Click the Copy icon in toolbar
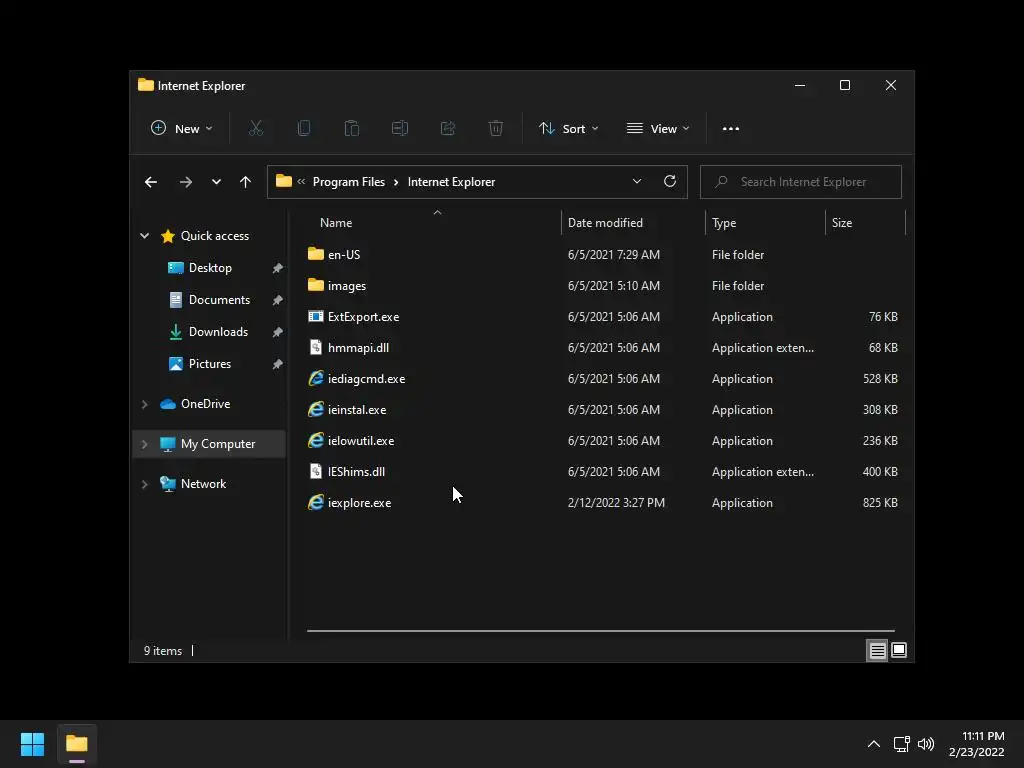 pos(304,129)
